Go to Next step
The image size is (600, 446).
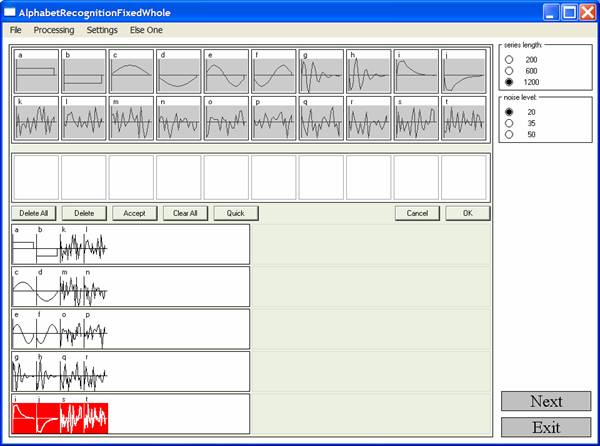(546, 401)
